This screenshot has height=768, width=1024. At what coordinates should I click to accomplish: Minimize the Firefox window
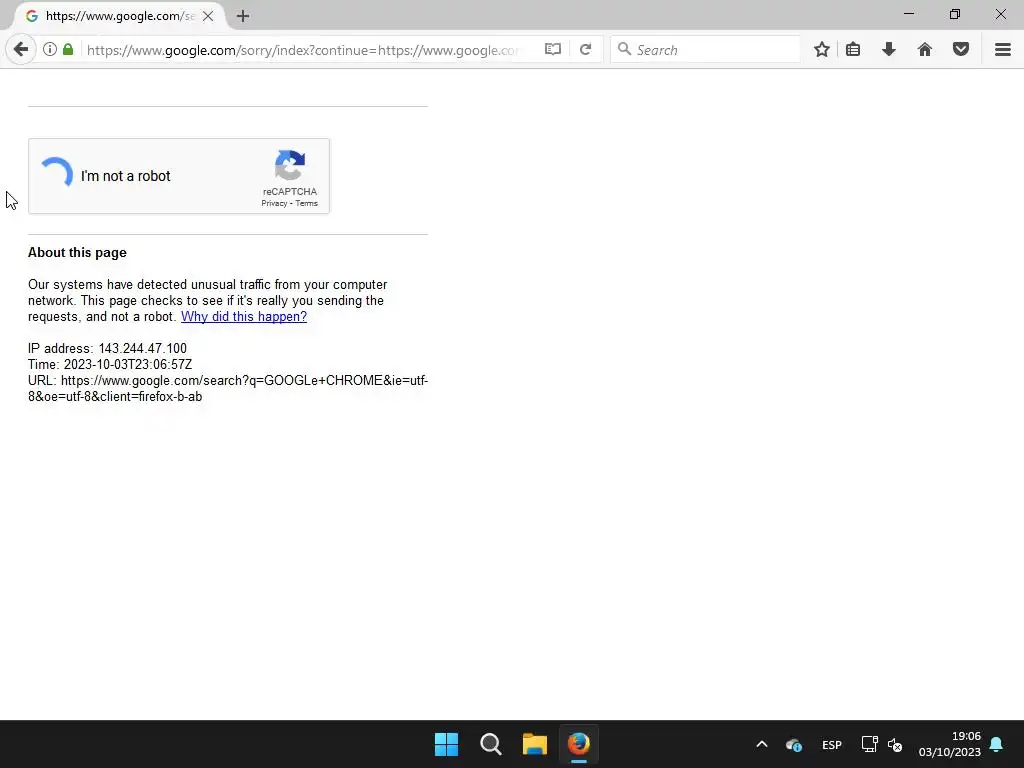click(x=909, y=14)
